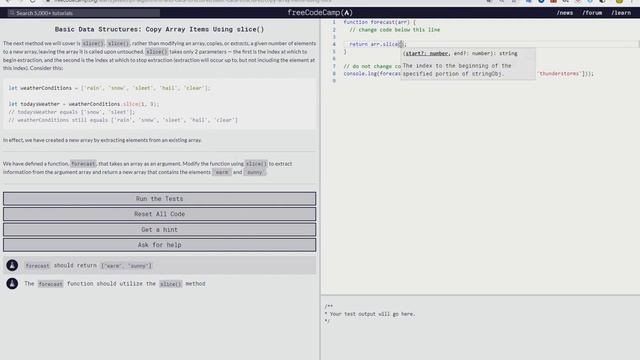The image size is (640, 360).
Task: Click the inline 'warm' code tag in instructions
Action: click(222, 172)
